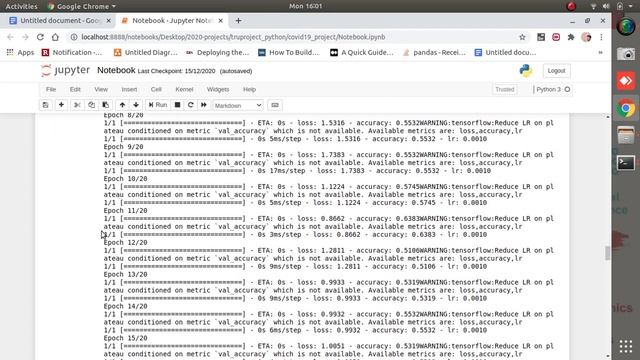Viewport: 640px width, 360px height.
Task: Click the localhost address bar
Action: click(294, 37)
